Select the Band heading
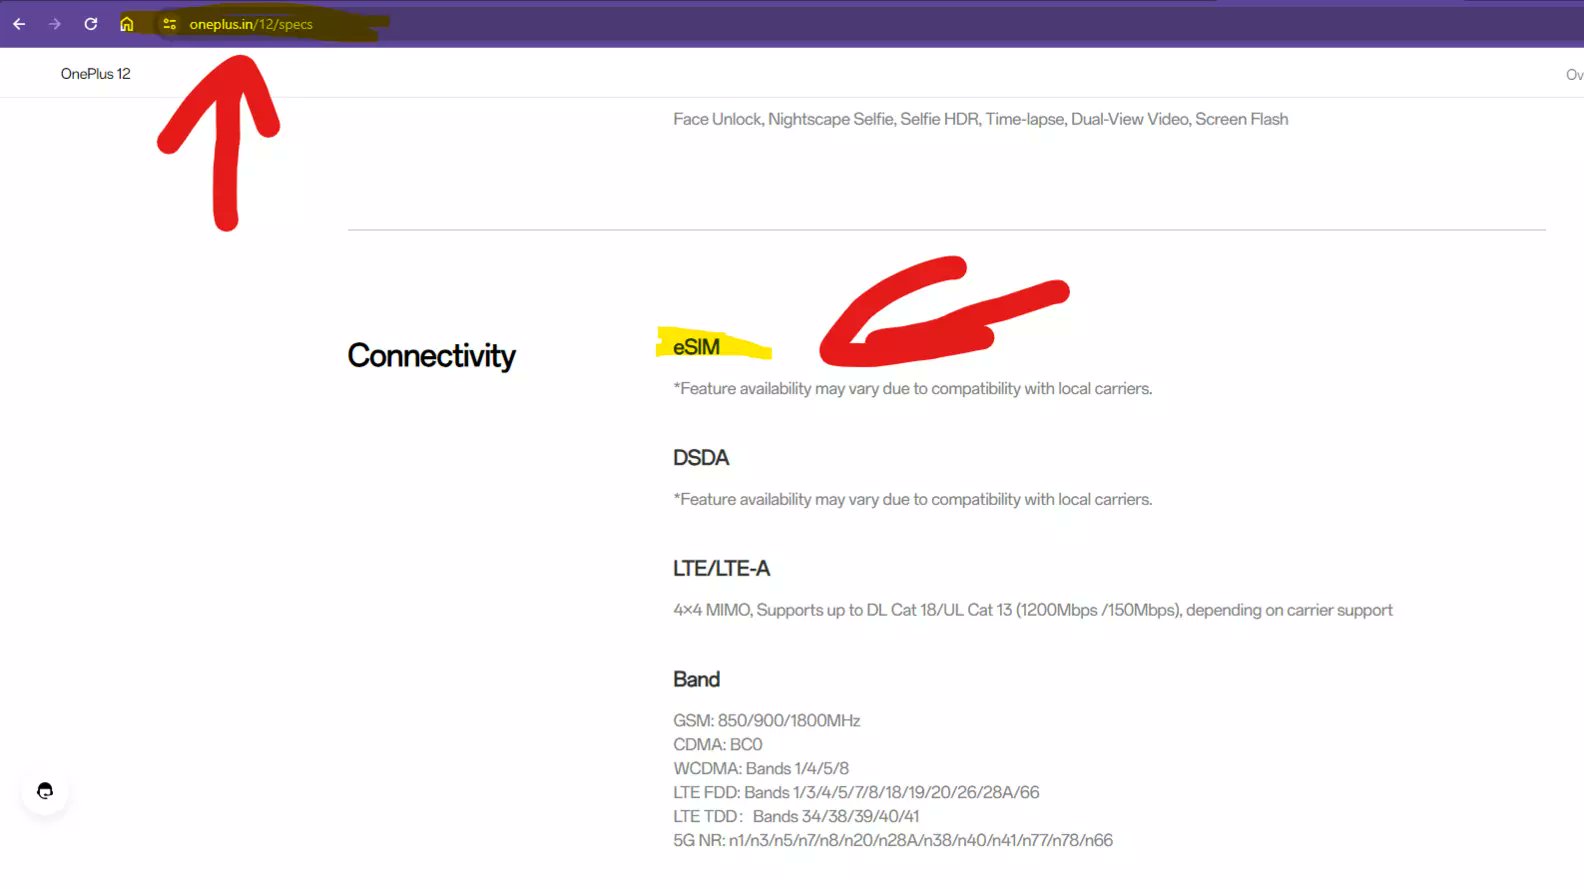The image size is (1584, 889). (696, 680)
